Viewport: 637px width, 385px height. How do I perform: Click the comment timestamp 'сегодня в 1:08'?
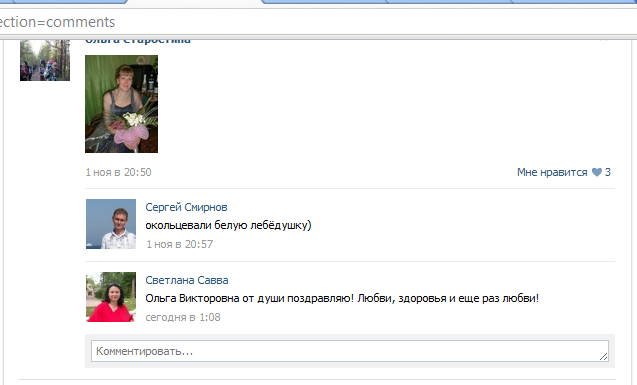(x=183, y=317)
